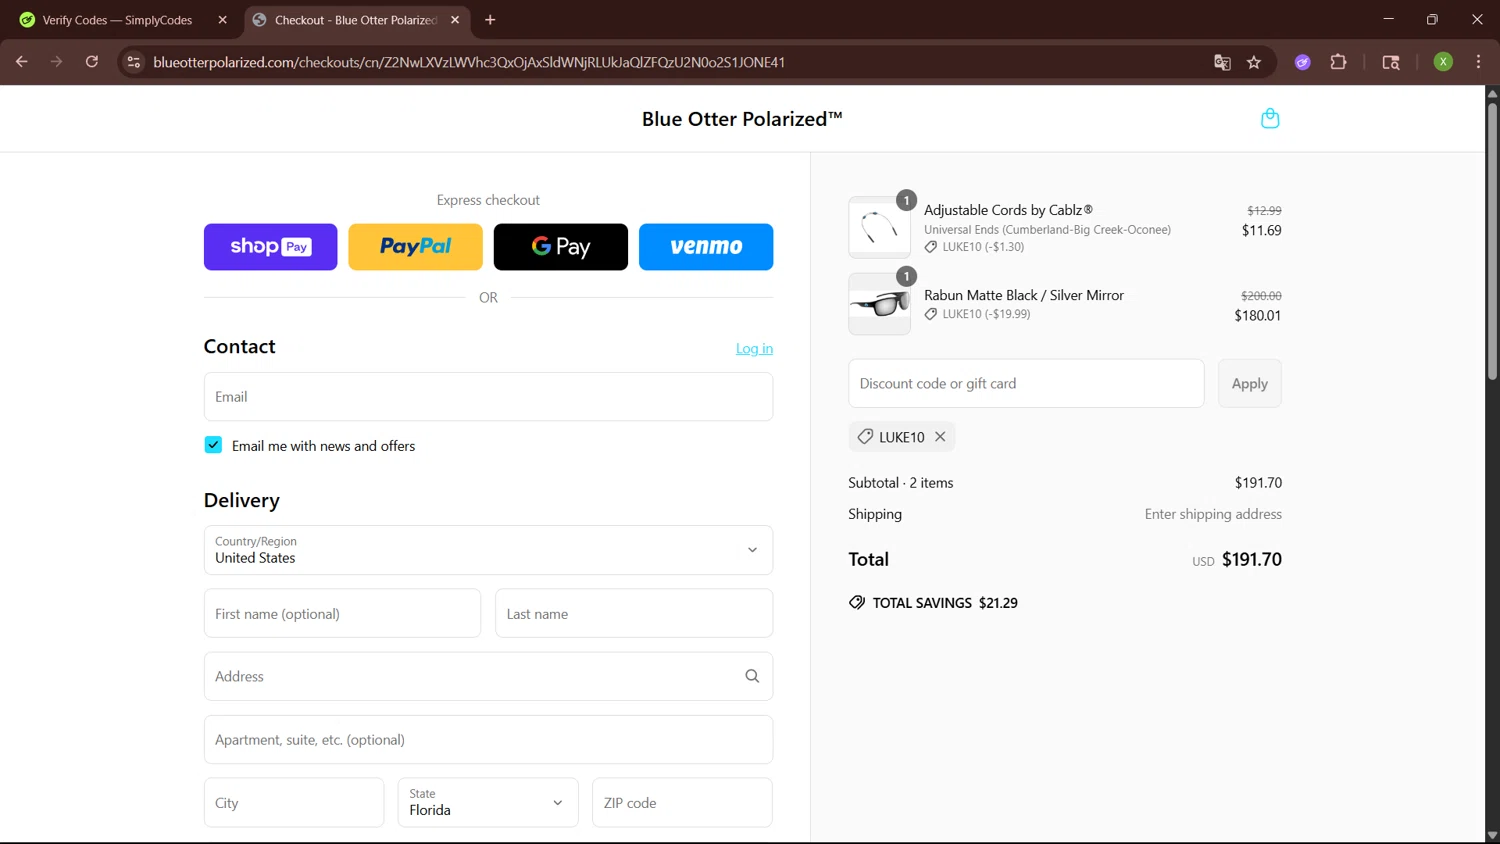The width and height of the screenshot is (1500, 844).
Task: Bookmark this page with the star icon
Action: point(1254,62)
